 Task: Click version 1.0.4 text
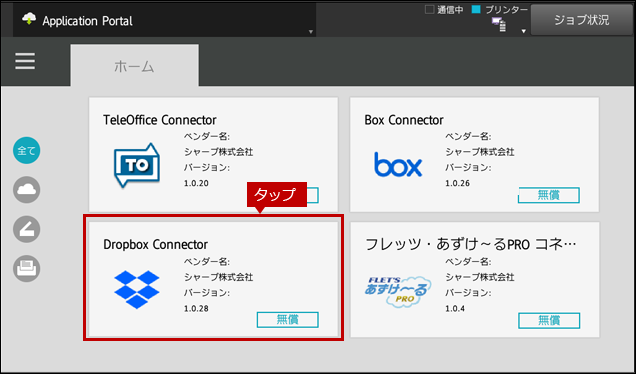tap(455, 309)
